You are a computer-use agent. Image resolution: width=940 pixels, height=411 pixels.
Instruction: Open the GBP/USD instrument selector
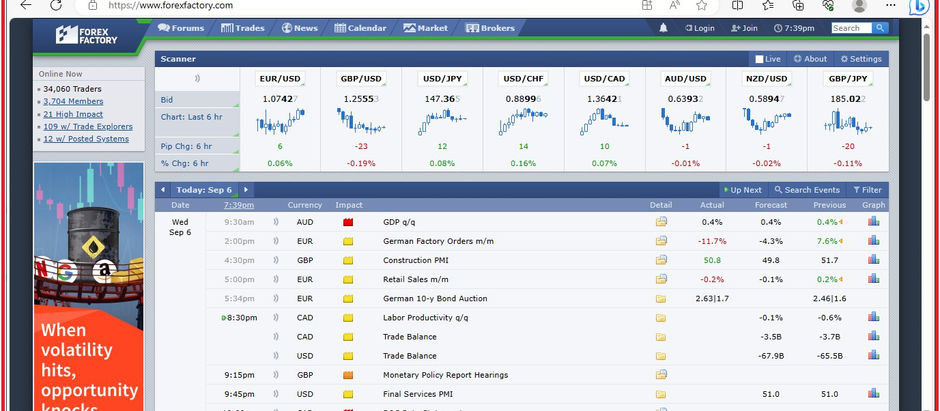click(361, 78)
